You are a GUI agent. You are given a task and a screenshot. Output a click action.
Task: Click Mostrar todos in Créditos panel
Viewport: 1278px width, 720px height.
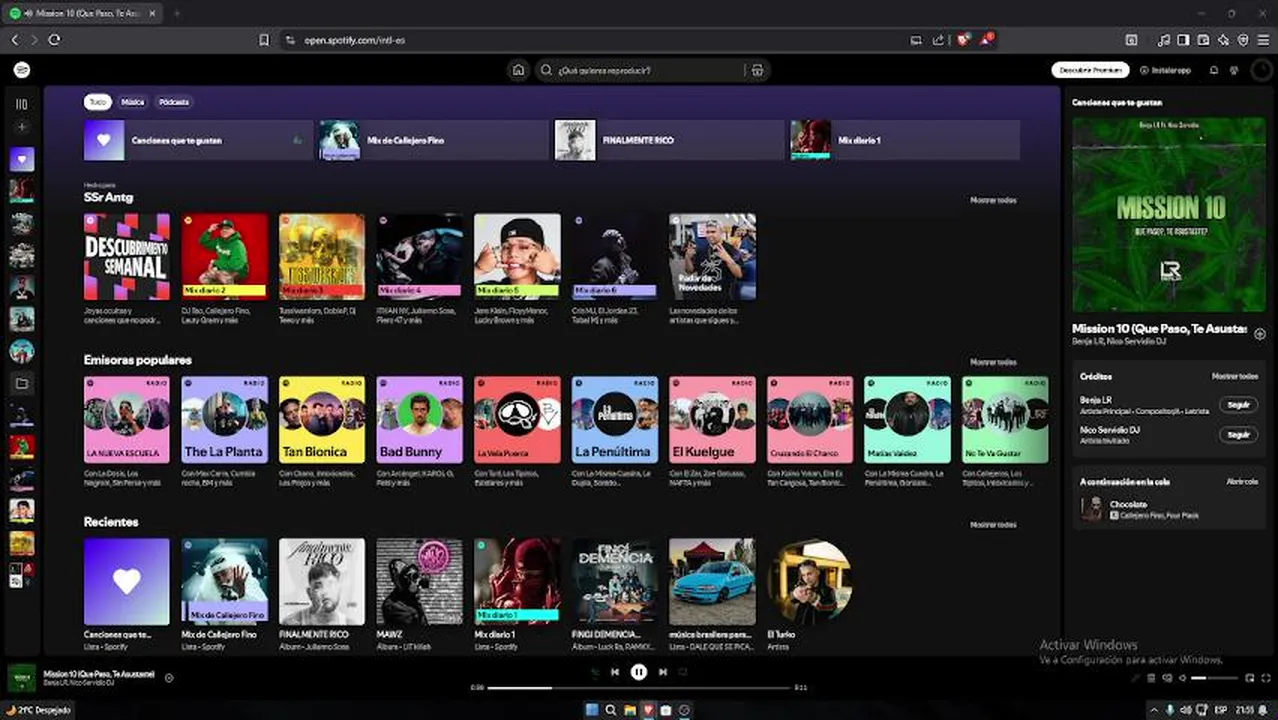[1235, 377]
